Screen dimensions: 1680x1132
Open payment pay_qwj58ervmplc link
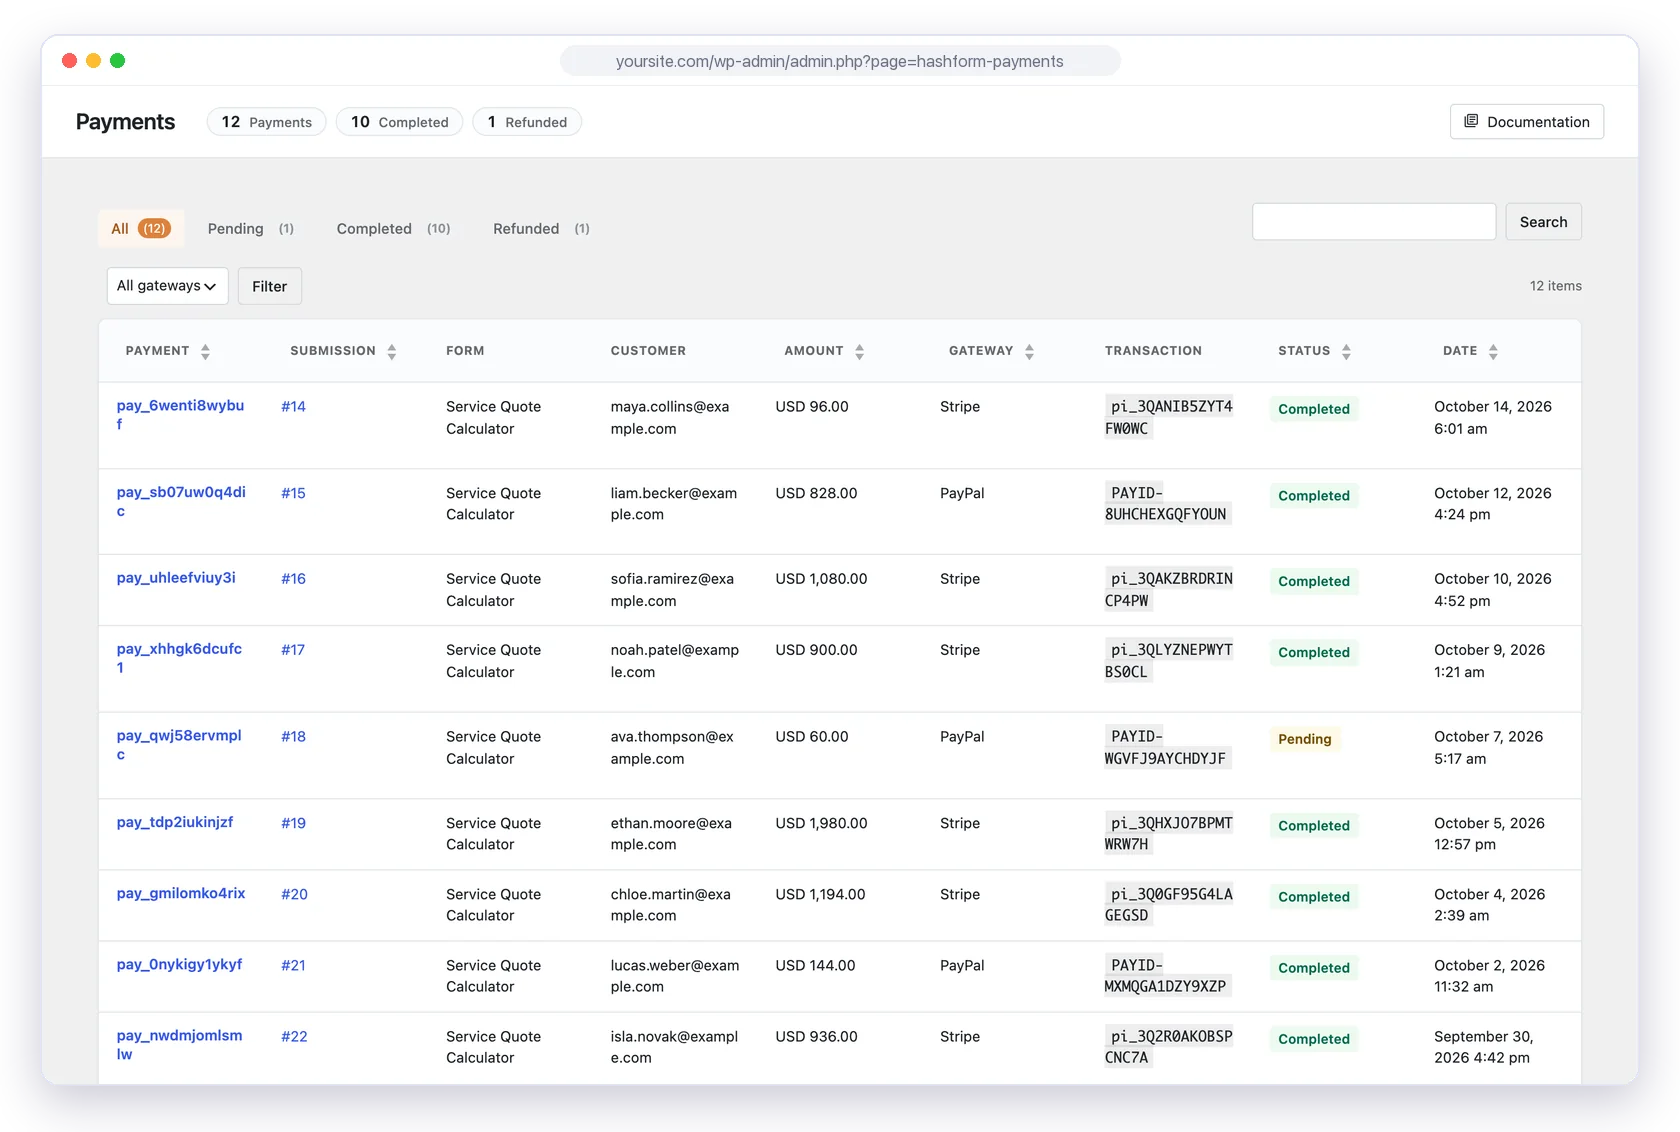[179, 745]
